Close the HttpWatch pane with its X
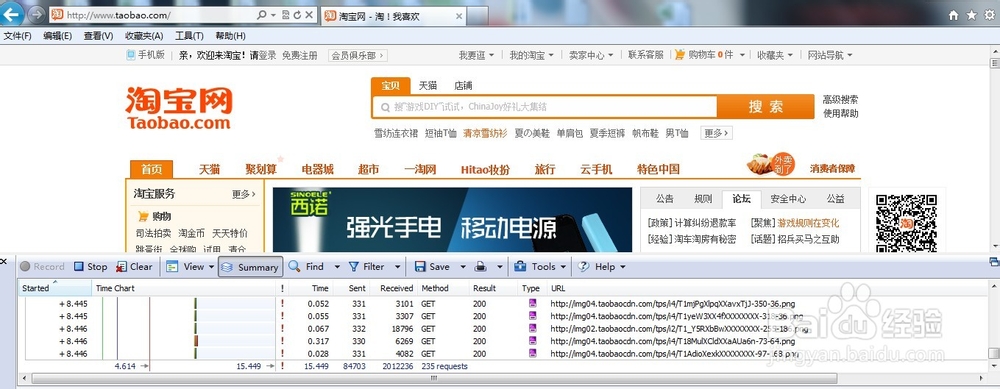 point(3,261)
